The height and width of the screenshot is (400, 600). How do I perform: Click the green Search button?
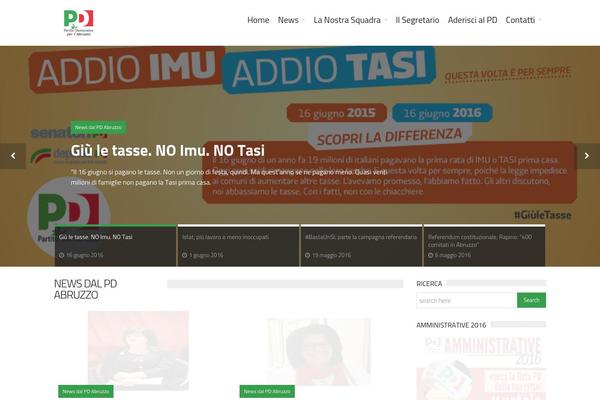coord(531,300)
